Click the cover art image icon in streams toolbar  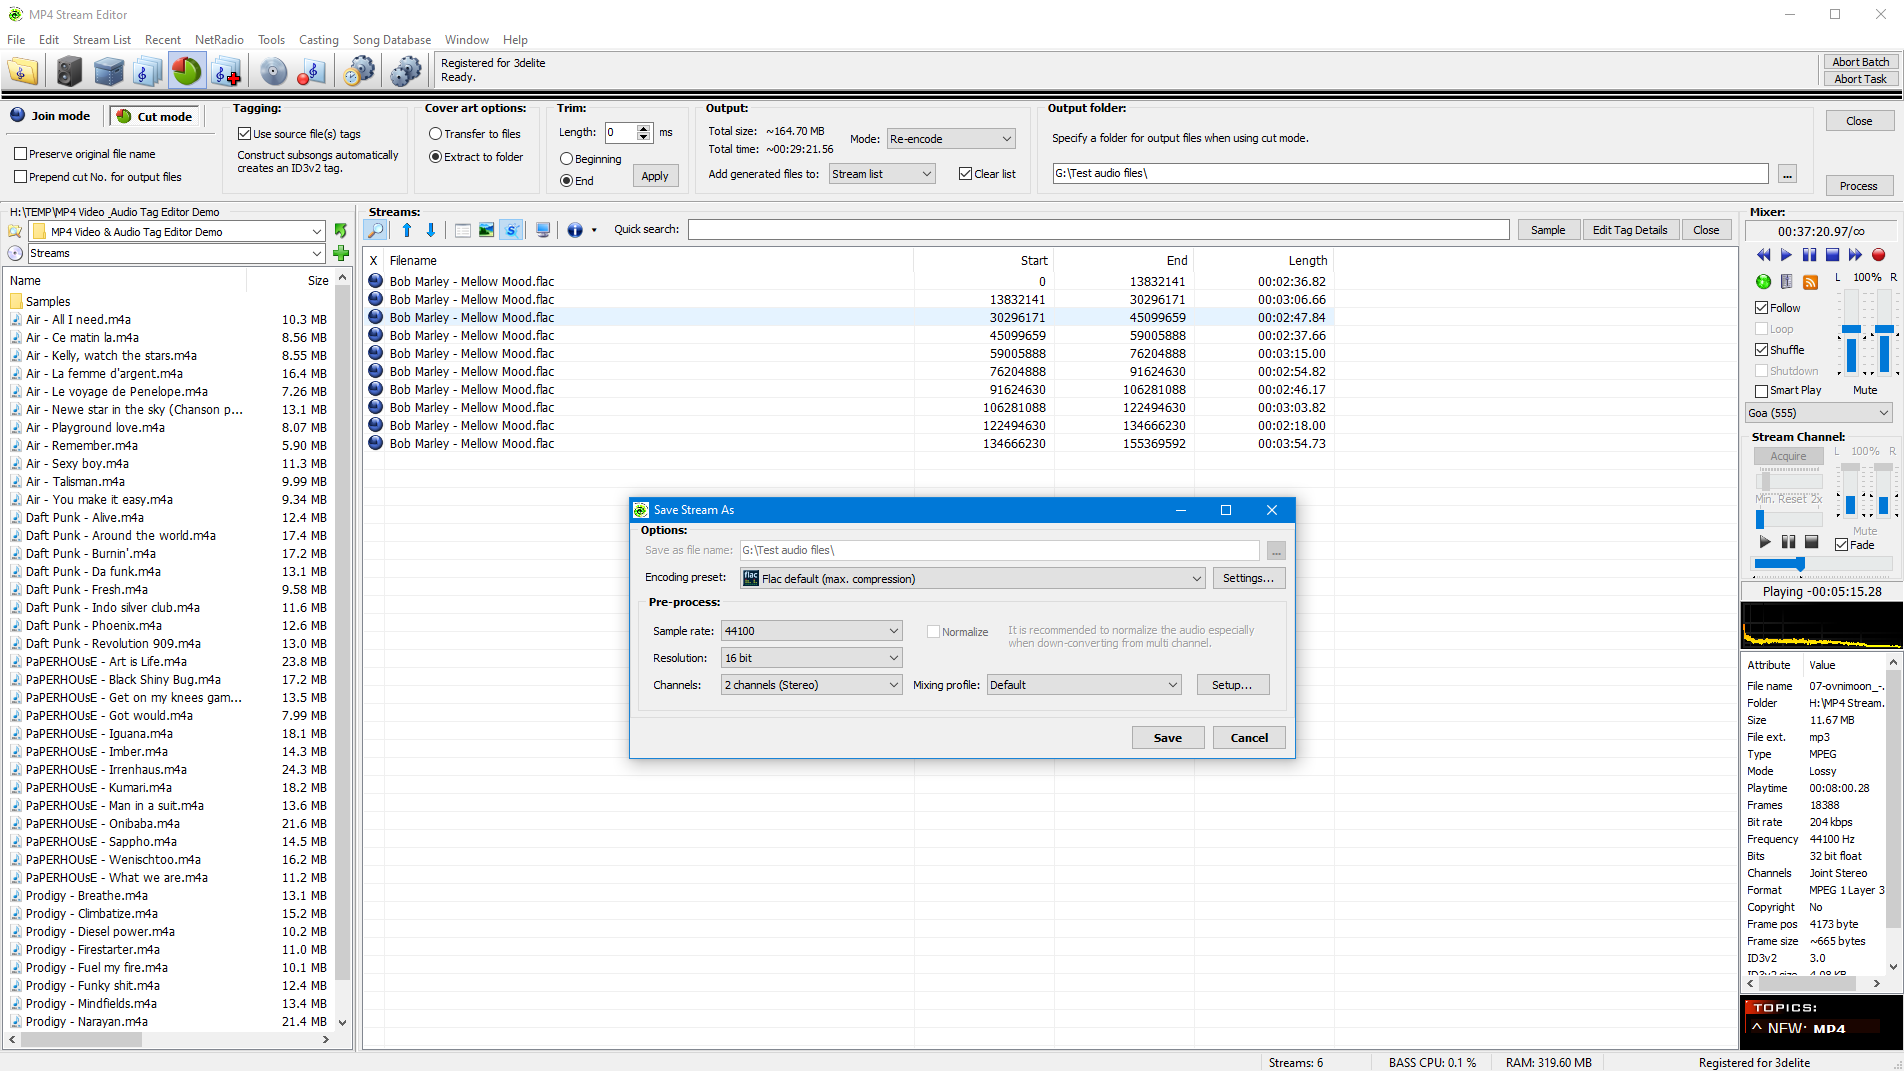[486, 229]
